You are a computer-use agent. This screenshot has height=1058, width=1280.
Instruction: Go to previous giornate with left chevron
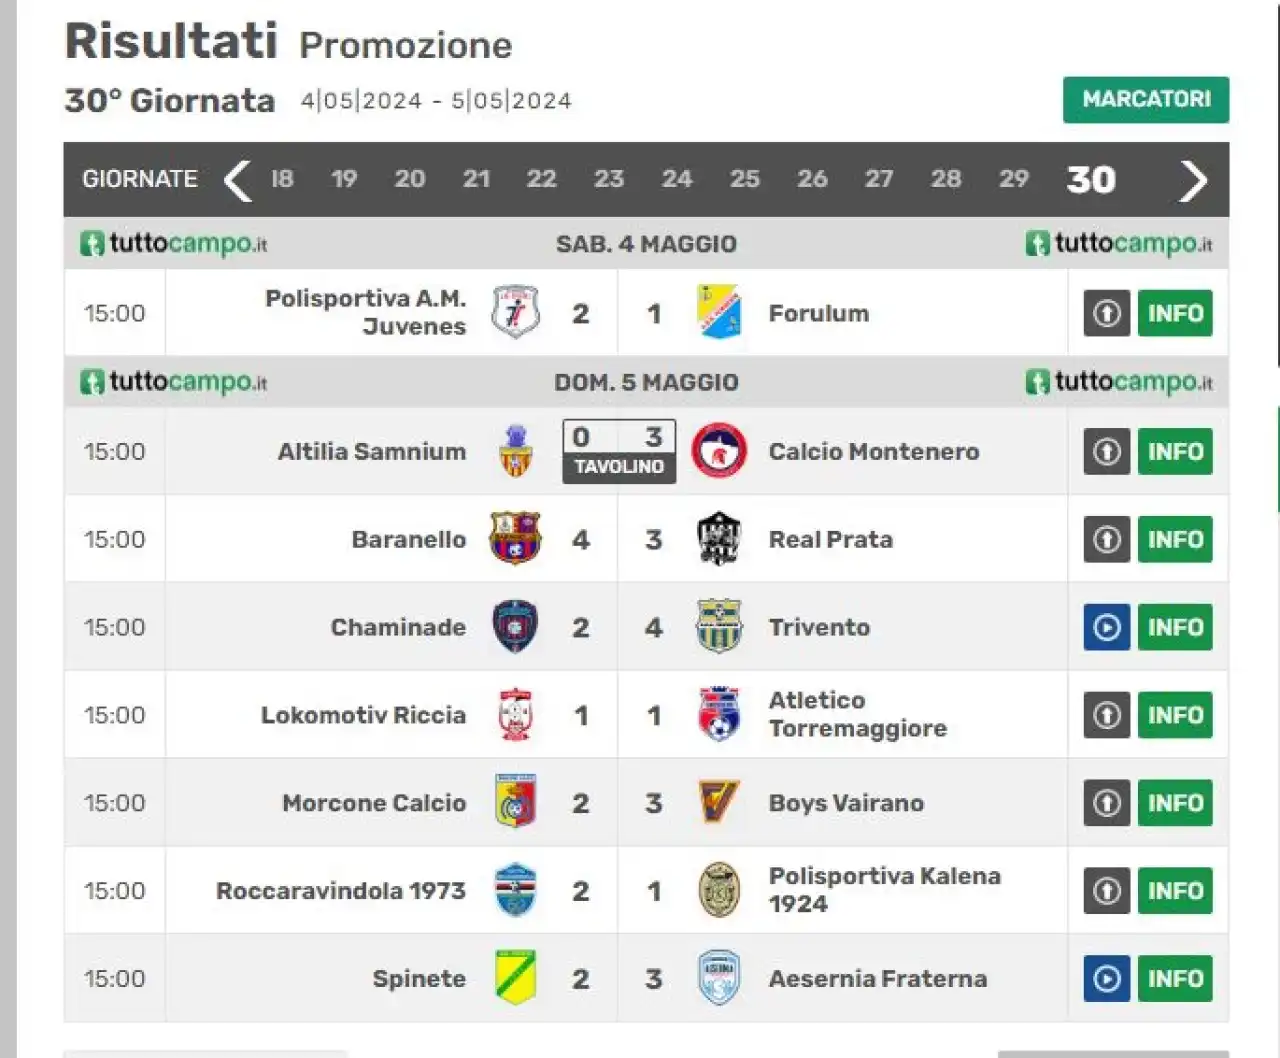pyautogui.click(x=237, y=180)
